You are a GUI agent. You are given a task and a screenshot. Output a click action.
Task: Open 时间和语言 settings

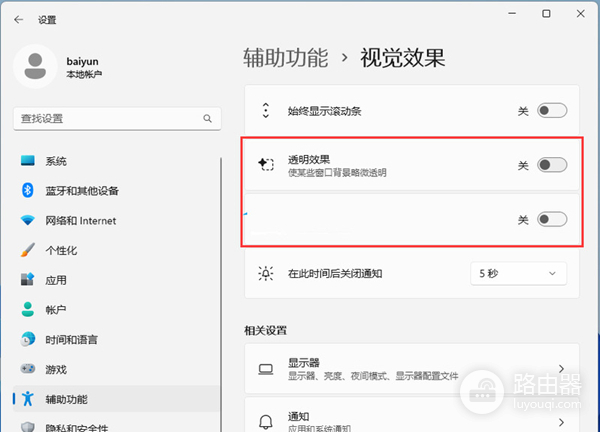(x=116, y=339)
